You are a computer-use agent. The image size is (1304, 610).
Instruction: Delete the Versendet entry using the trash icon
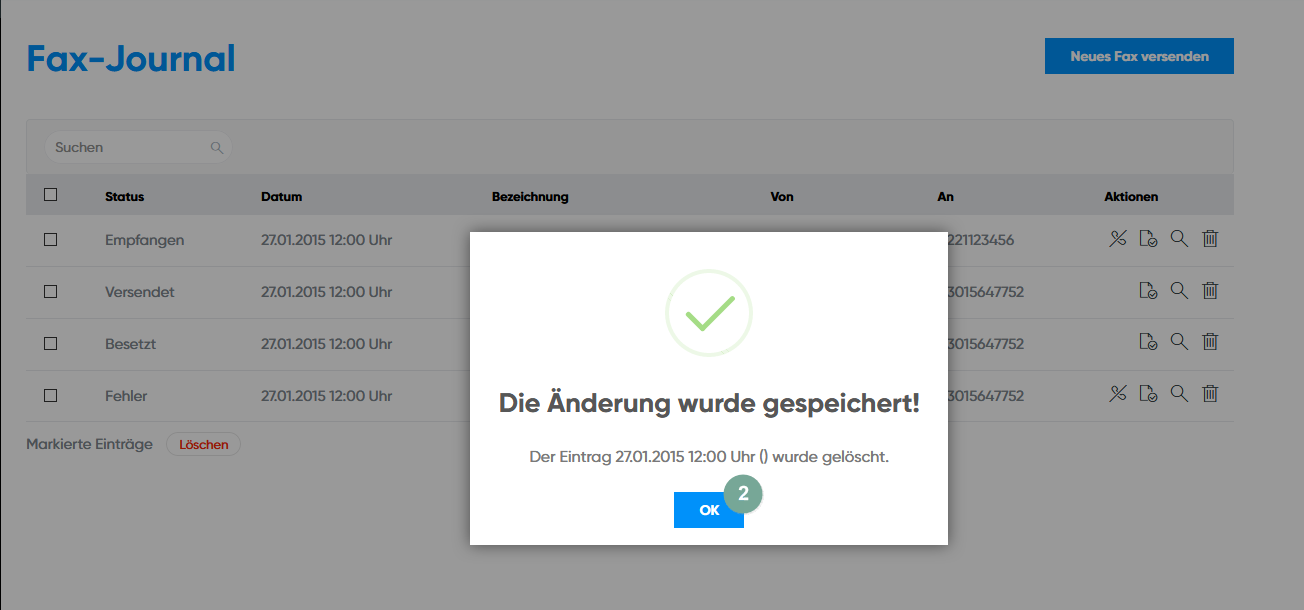coord(1210,291)
